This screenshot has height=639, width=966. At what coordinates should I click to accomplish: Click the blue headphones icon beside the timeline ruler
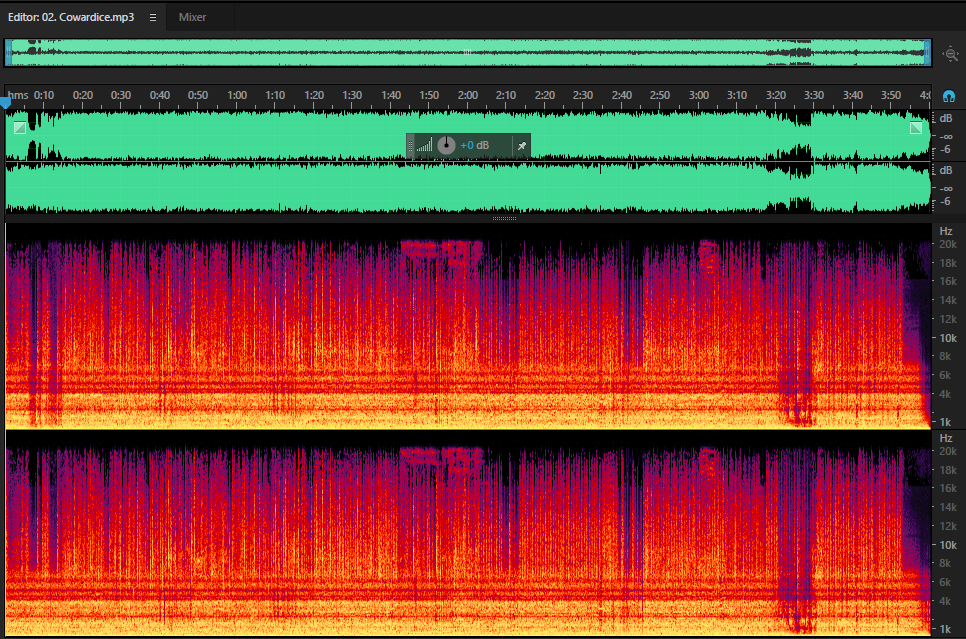(949, 96)
